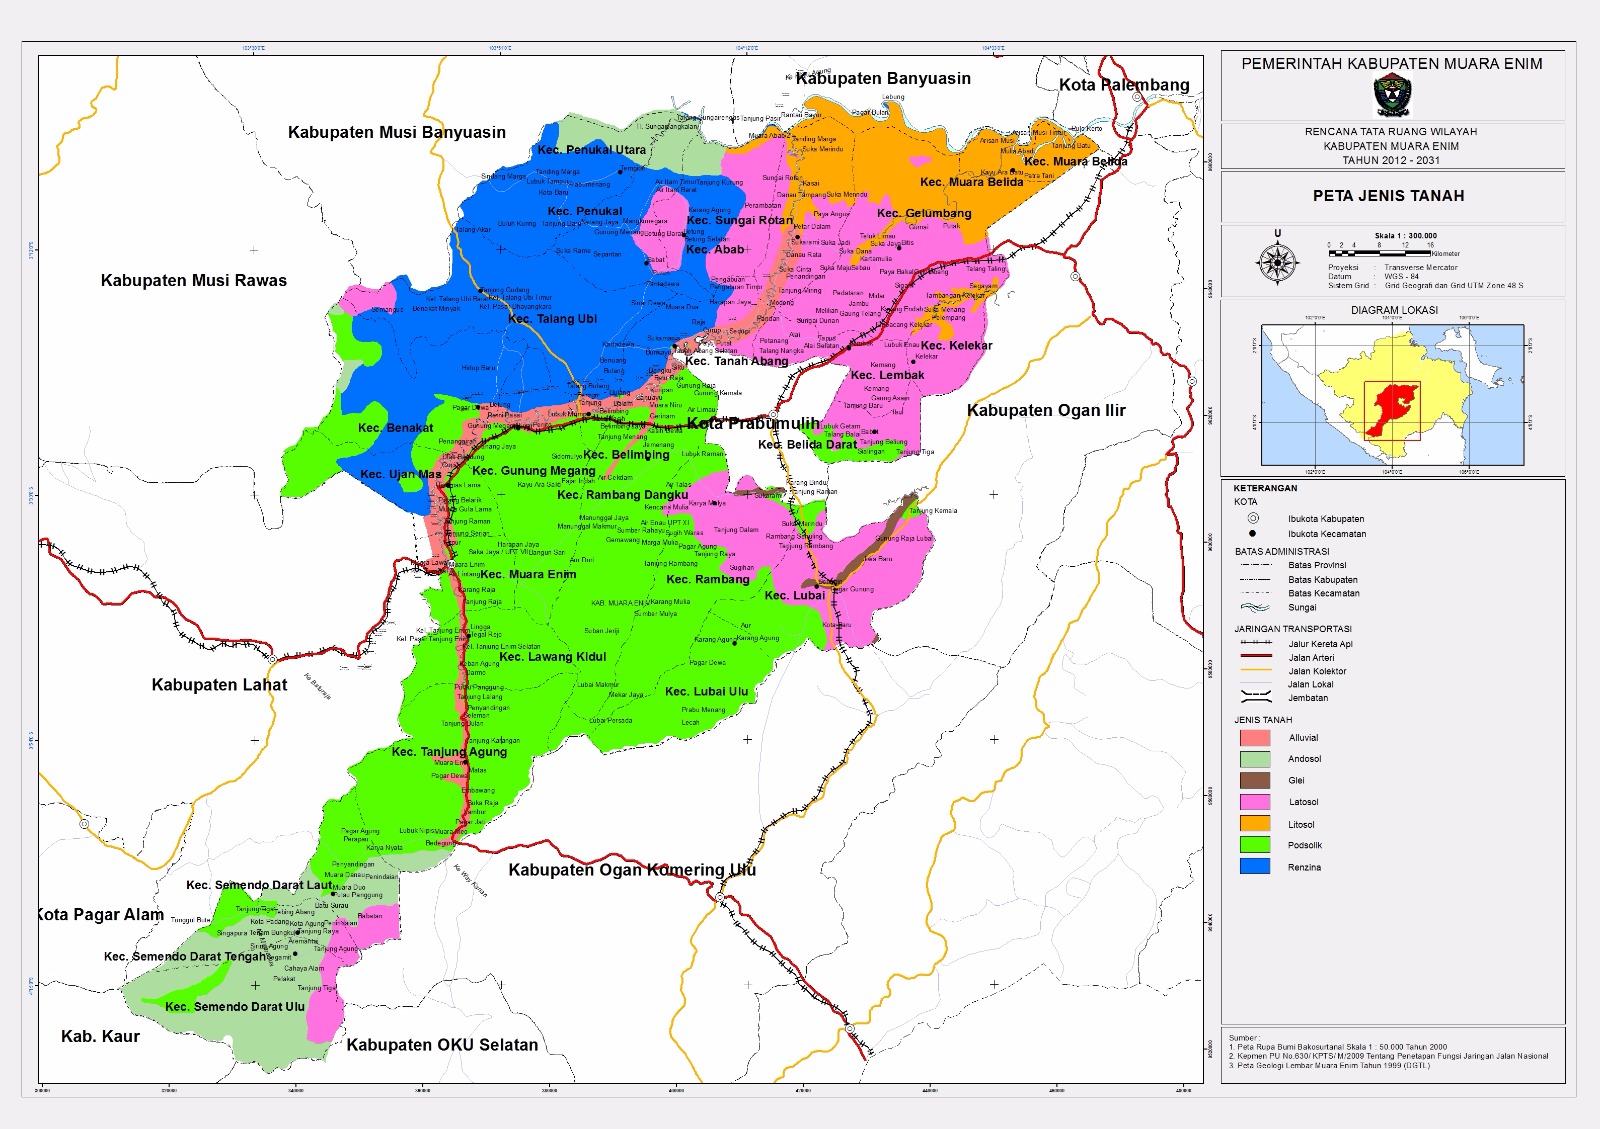Click the Diagram Lokasi inset map

[1393, 395]
